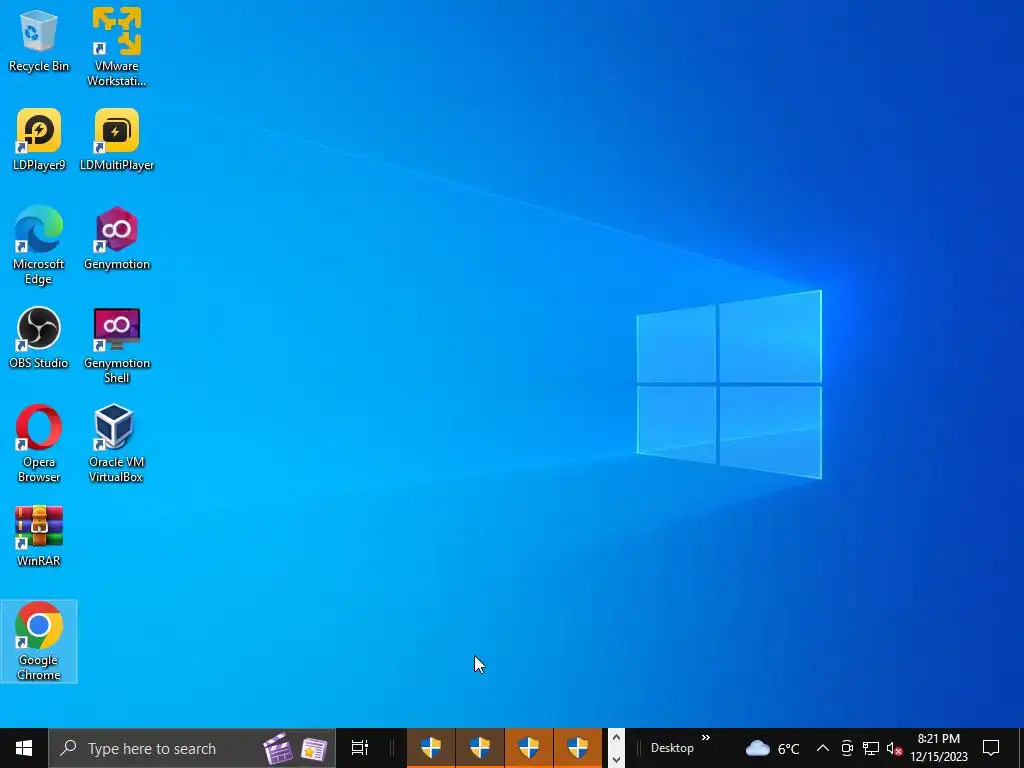Screen dimensions: 1024x768
Task: Select the Google Chrome desktop shortcut
Action: pos(39,641)
